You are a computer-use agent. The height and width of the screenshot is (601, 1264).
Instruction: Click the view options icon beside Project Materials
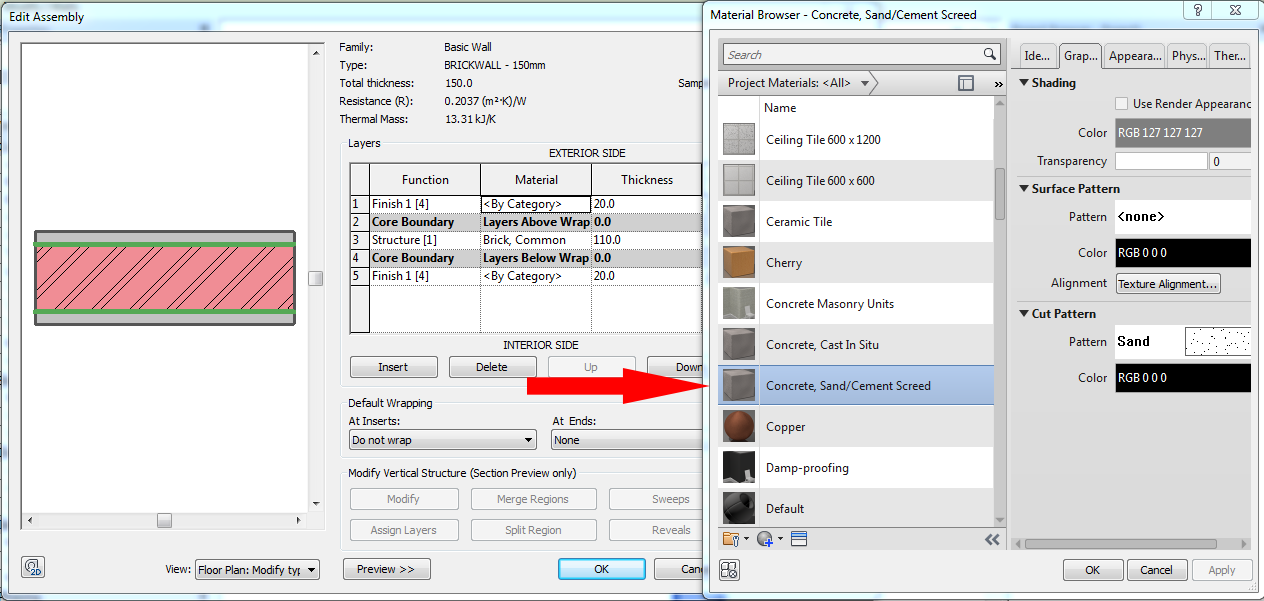click(965, 83)
